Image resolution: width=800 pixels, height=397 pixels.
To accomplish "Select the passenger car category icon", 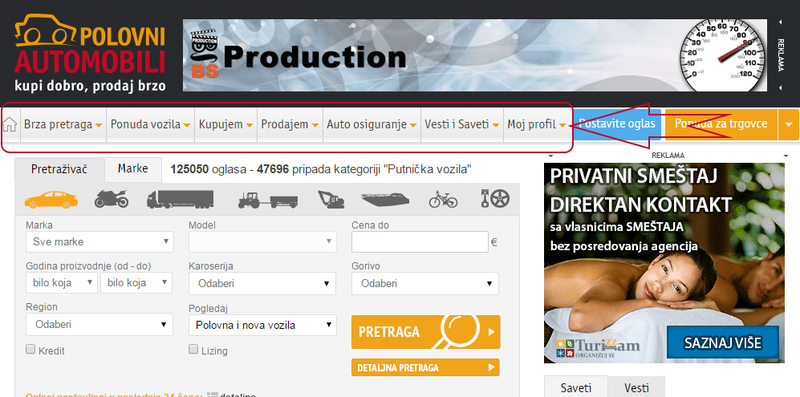I will 51,200.
